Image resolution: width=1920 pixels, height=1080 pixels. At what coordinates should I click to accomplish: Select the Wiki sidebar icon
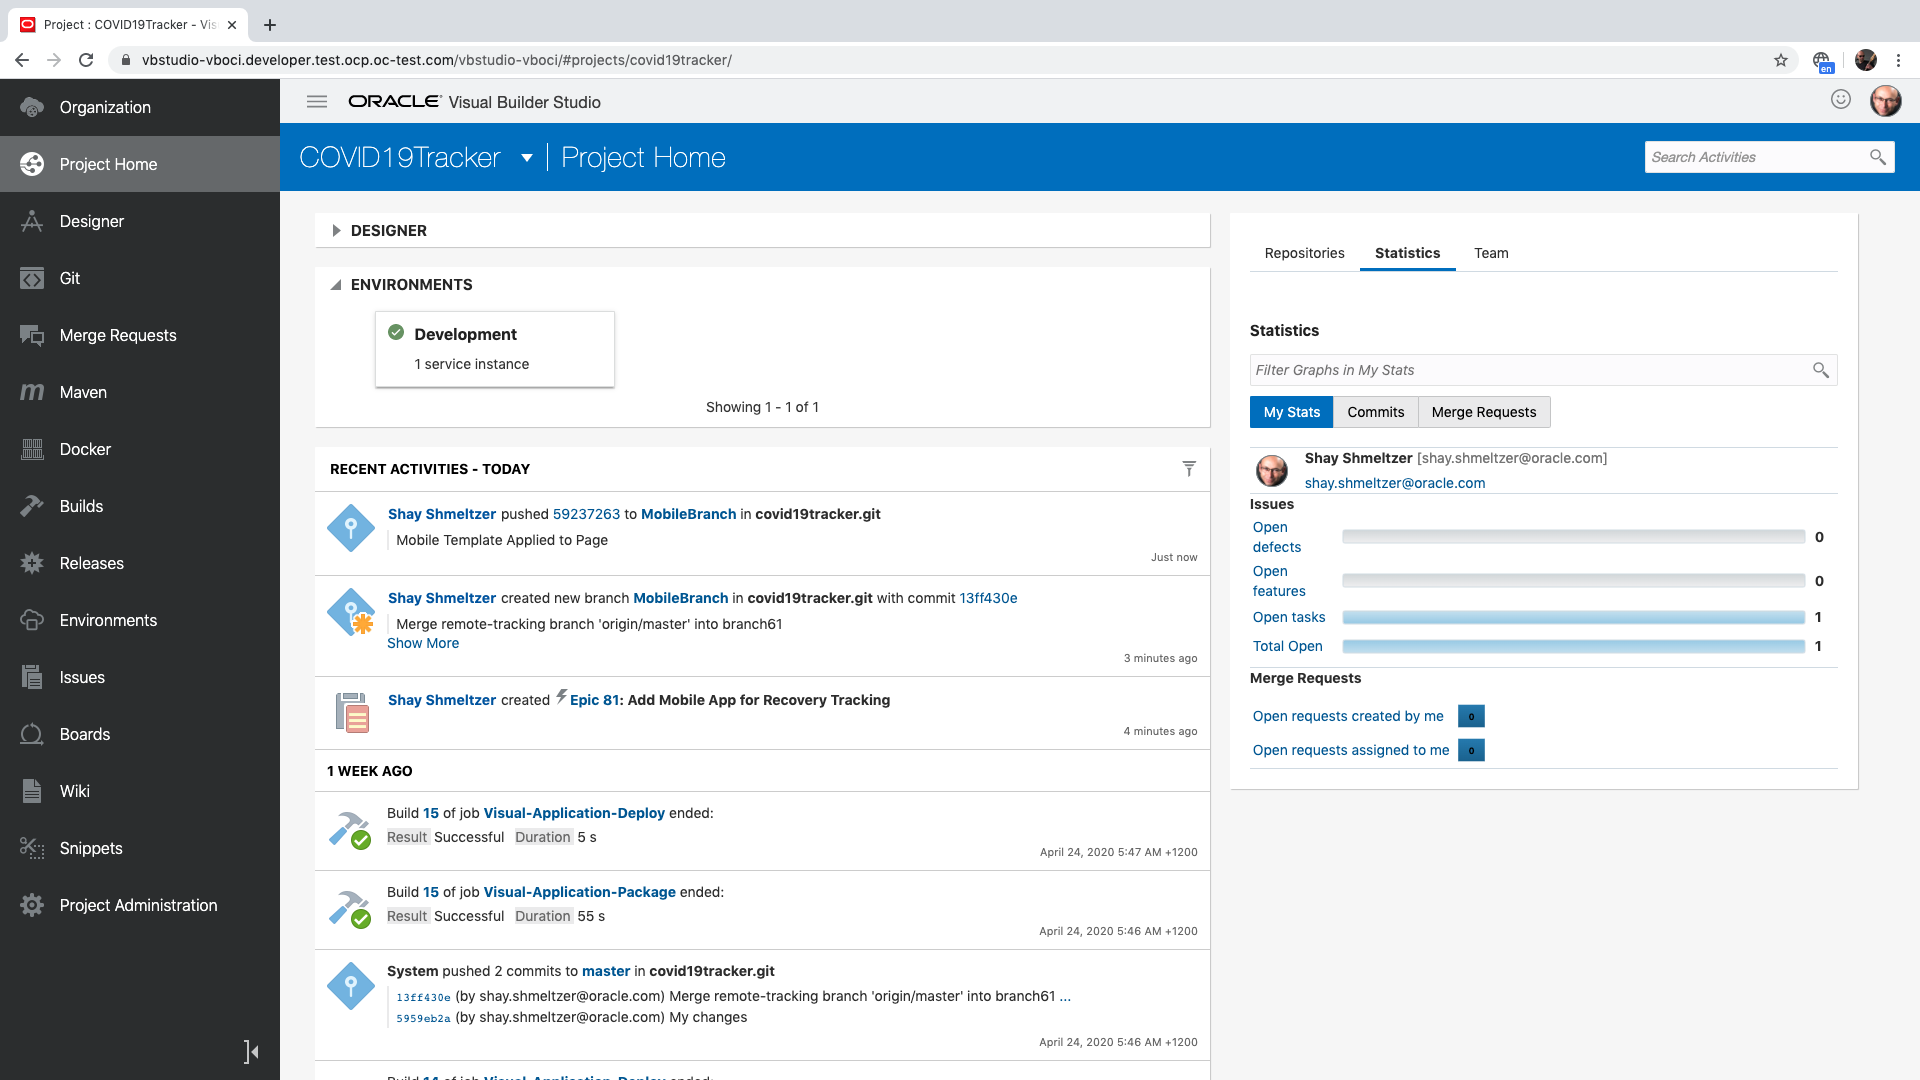coord(32,791)
